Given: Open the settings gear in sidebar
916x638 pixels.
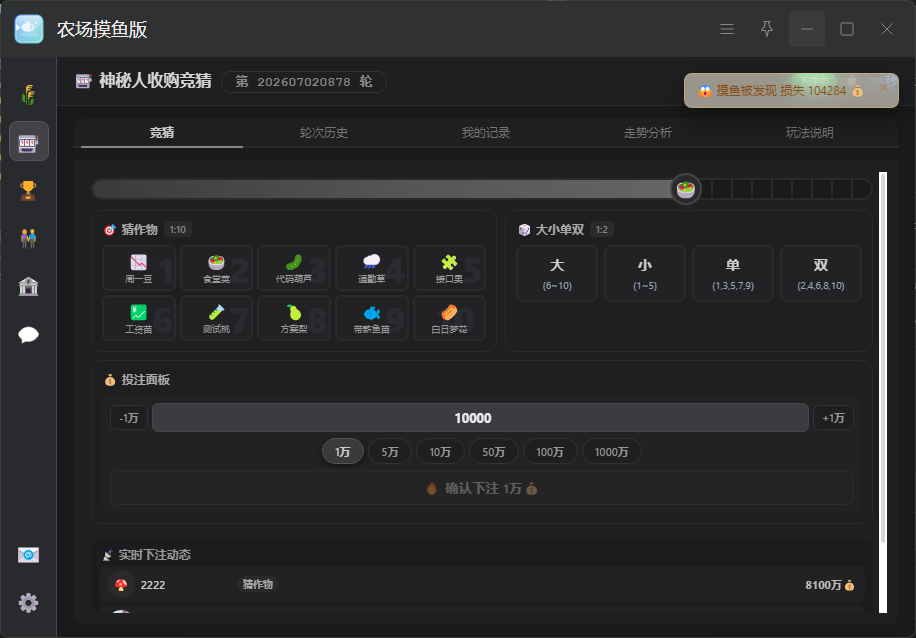Looking at the screenshot, I should (28, 602).
